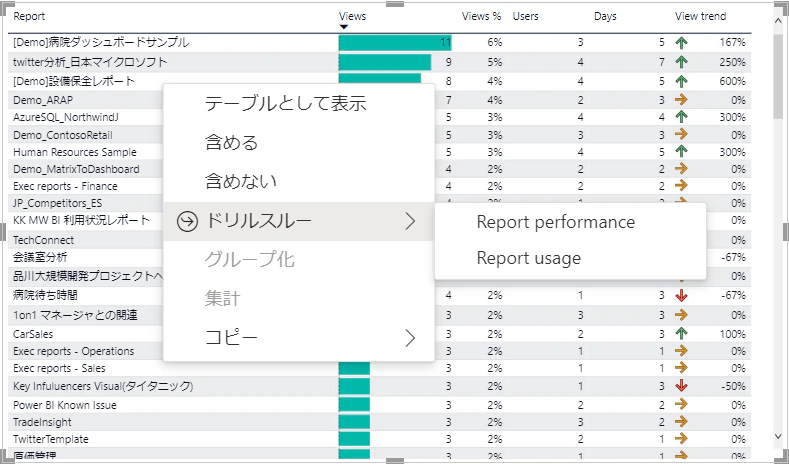
Task: Select 病院待ち時間 report name
Action: coord(45,295)
